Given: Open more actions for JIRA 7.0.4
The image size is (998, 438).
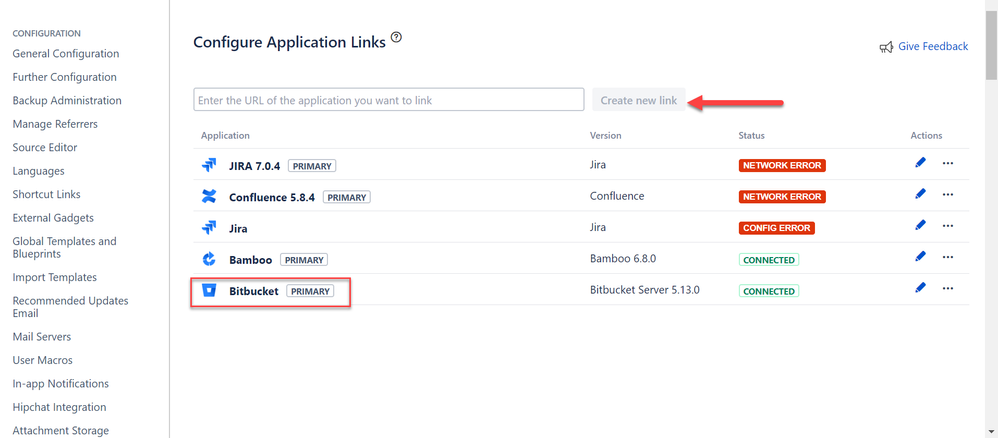Looking at the screenshot, I should [x=948, y=163].
